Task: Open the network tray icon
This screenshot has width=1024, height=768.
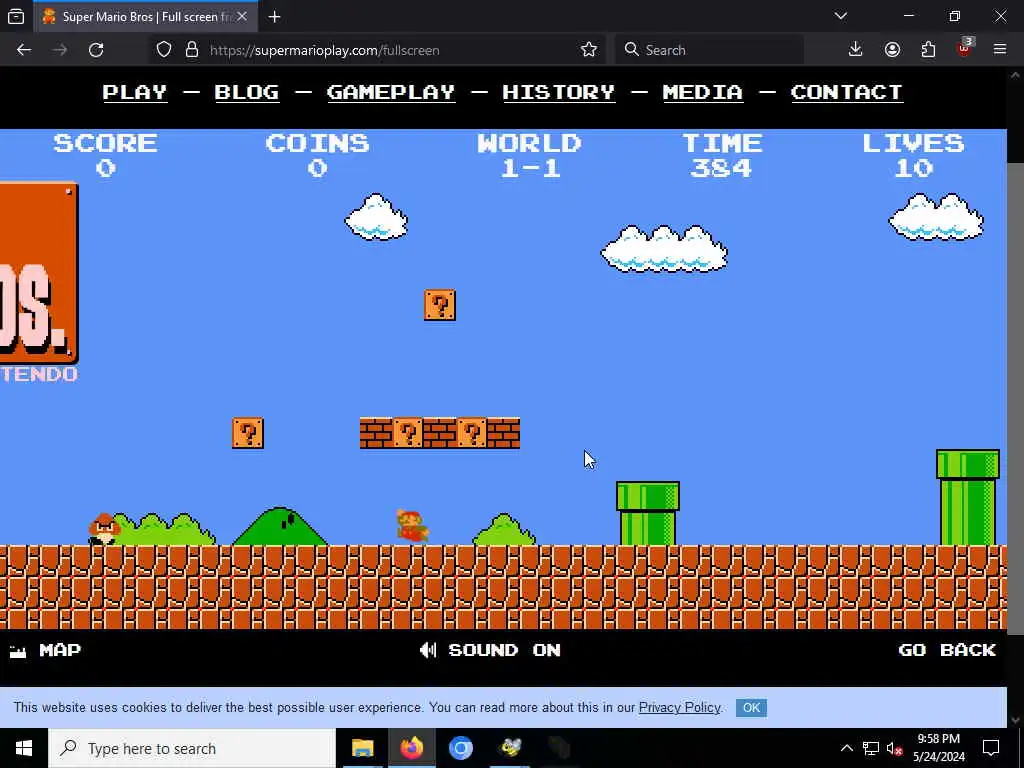Action: point(871,748)
